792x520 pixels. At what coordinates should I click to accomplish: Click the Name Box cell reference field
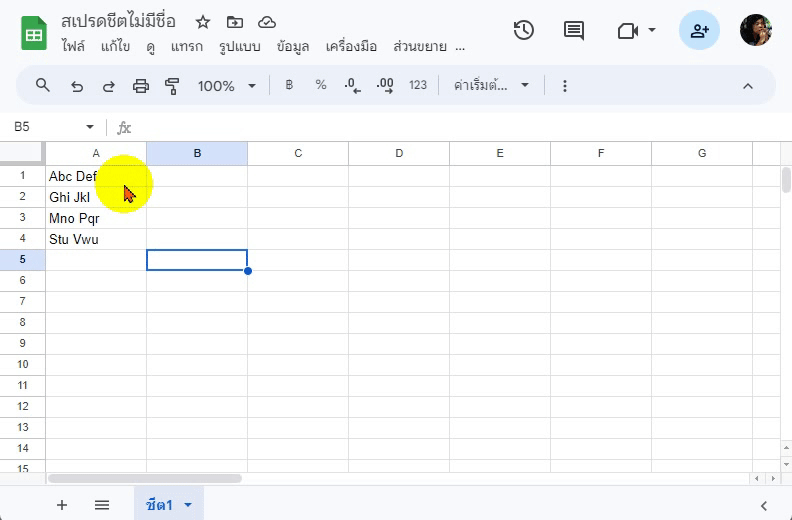[x=50, y=127]
